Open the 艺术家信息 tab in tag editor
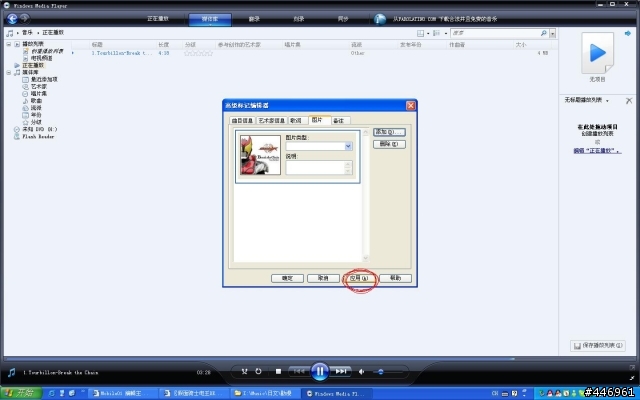Screen dimensions: 640x400 pos(271,120)
